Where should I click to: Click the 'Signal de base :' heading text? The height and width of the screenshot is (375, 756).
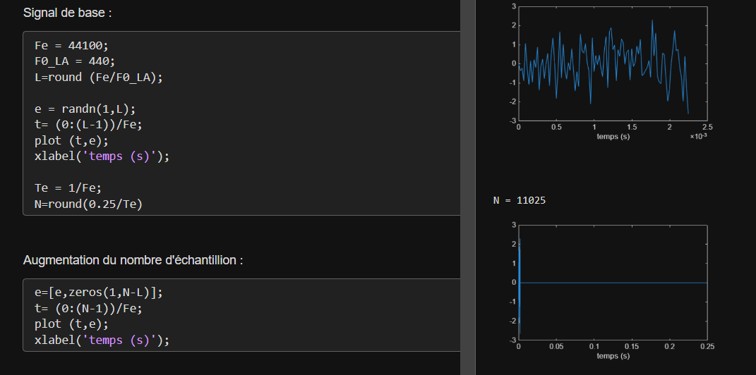pyautogui.click(x=68, y=13)
